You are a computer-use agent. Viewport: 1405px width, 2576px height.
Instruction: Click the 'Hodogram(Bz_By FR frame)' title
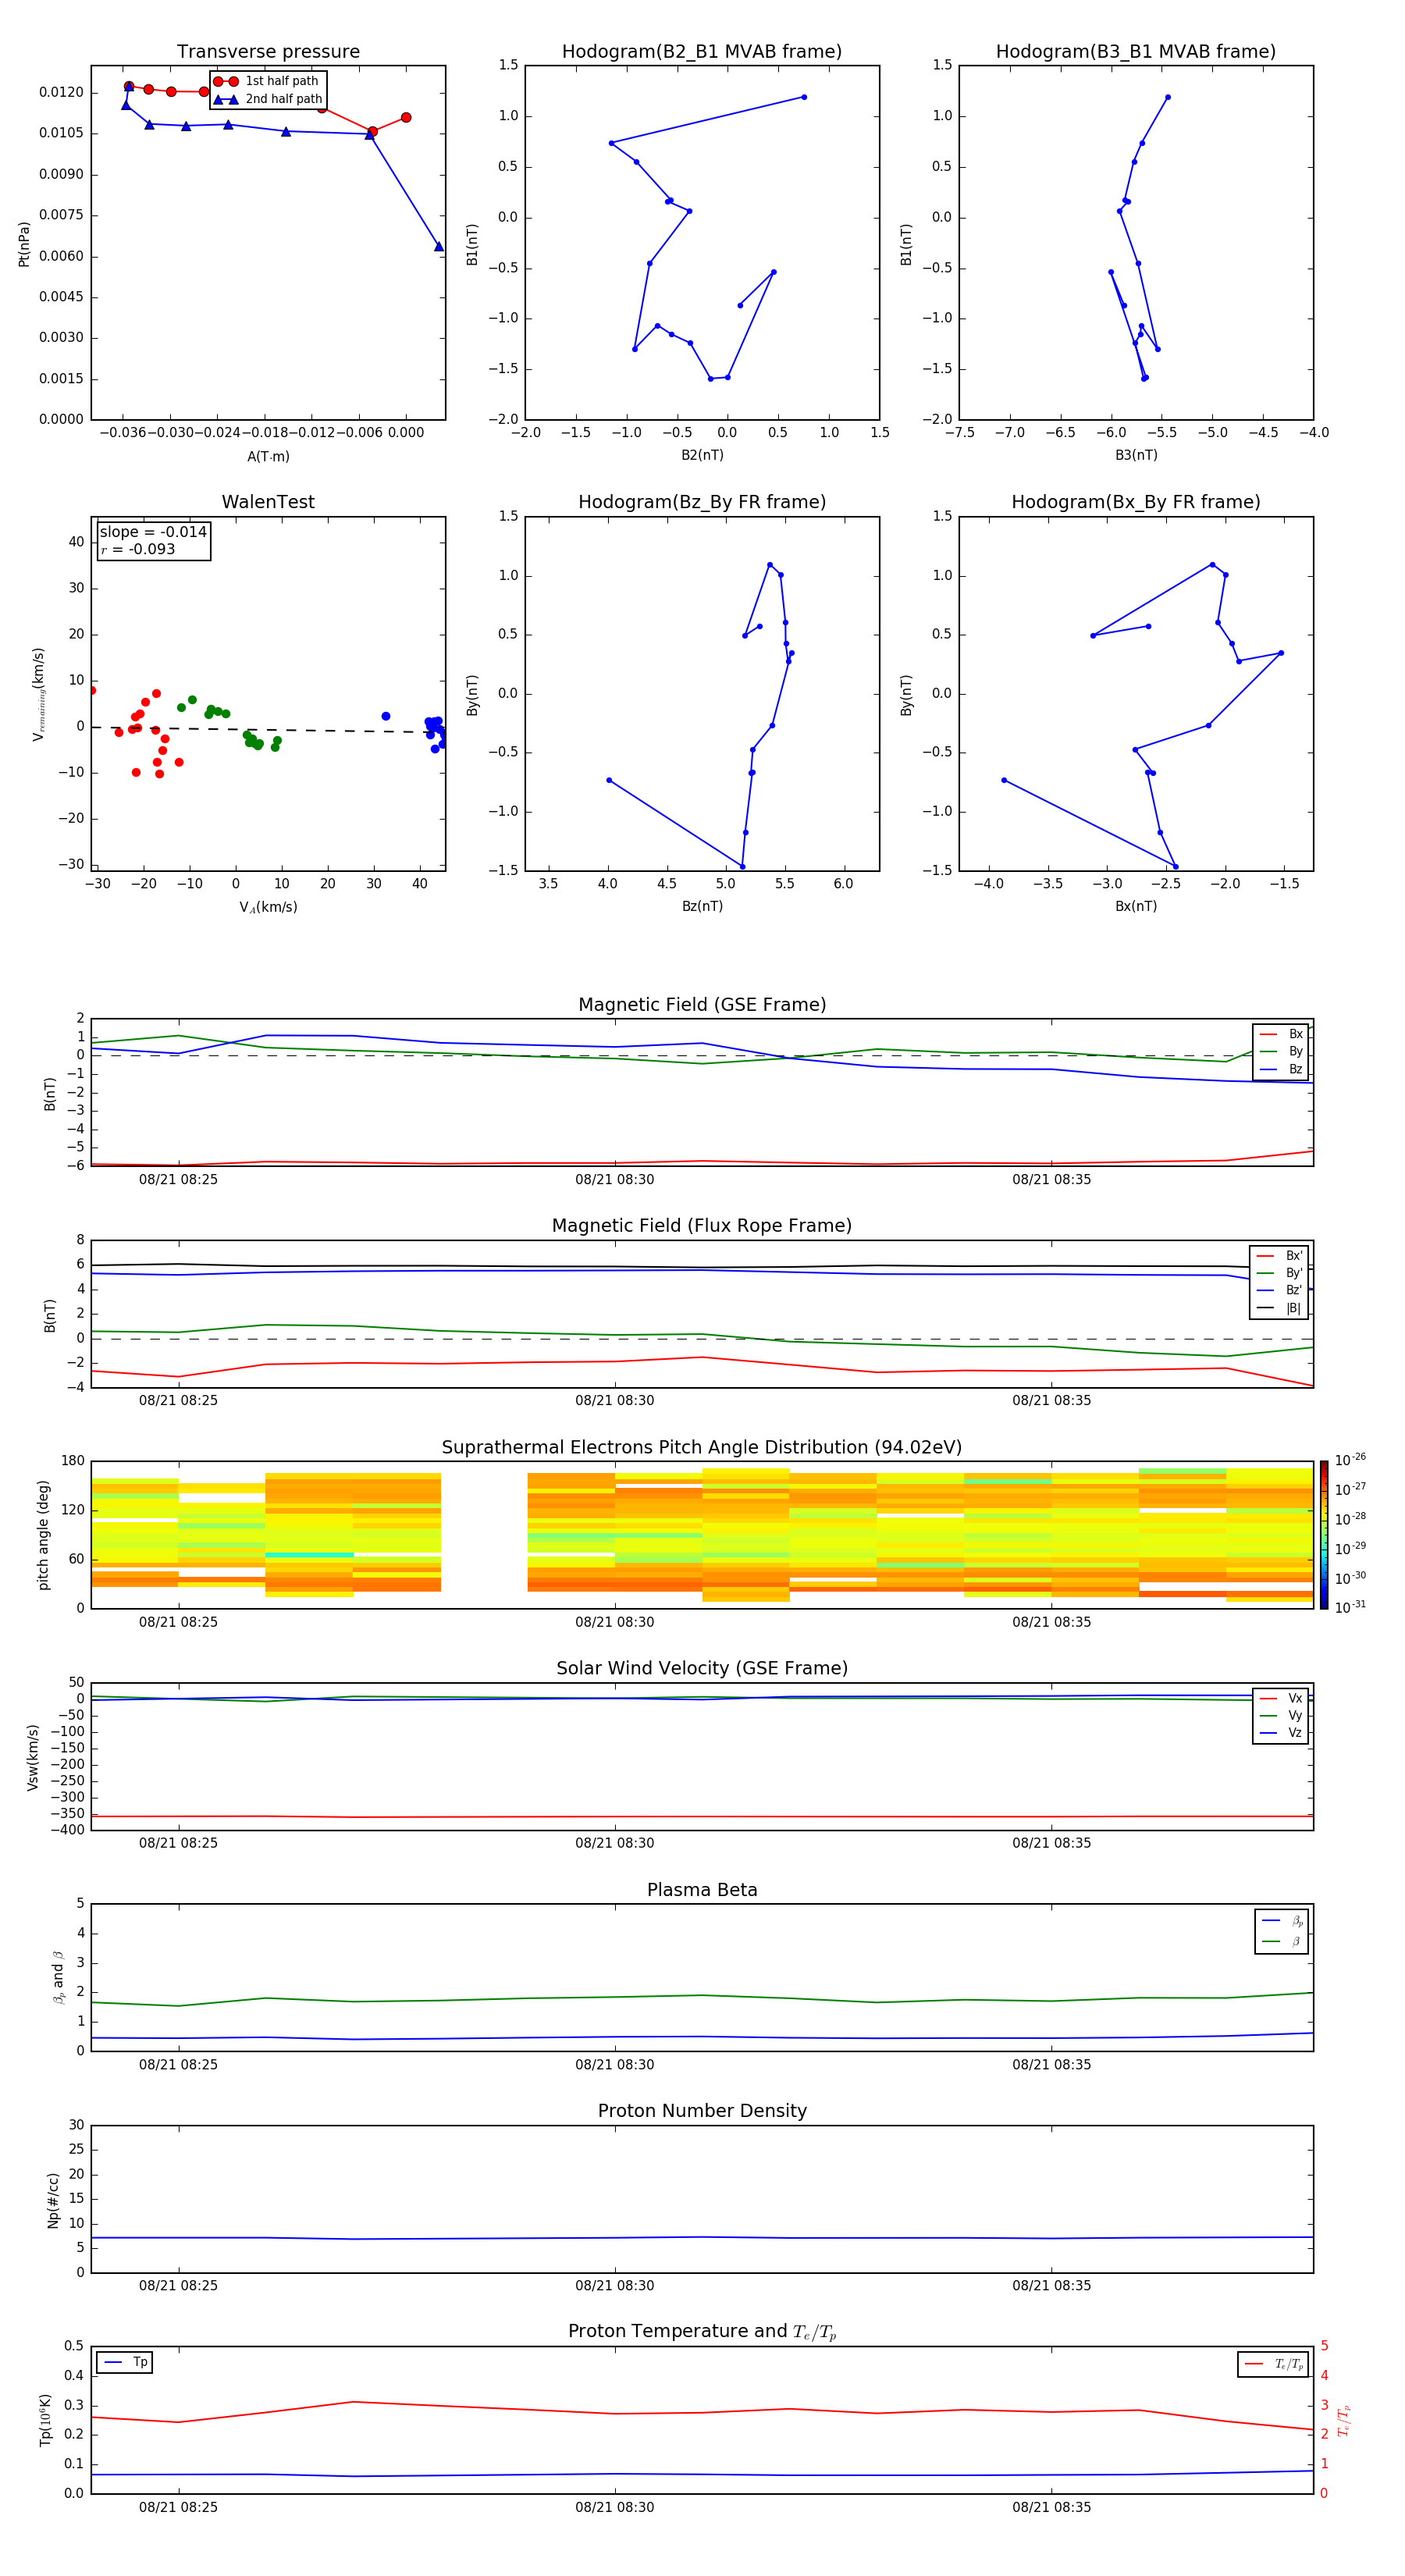[x=702, y=502]
